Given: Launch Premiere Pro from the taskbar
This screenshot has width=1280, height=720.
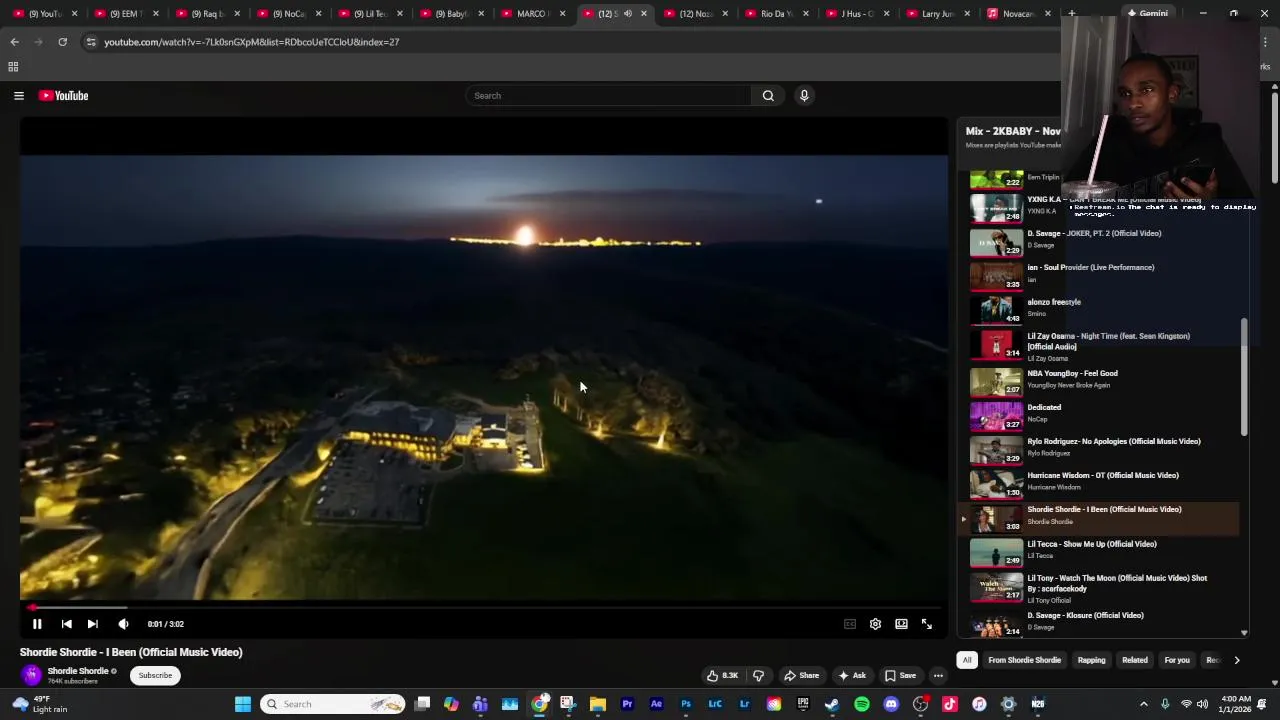Looking at the screenshot, I should (x=627, y=704).
